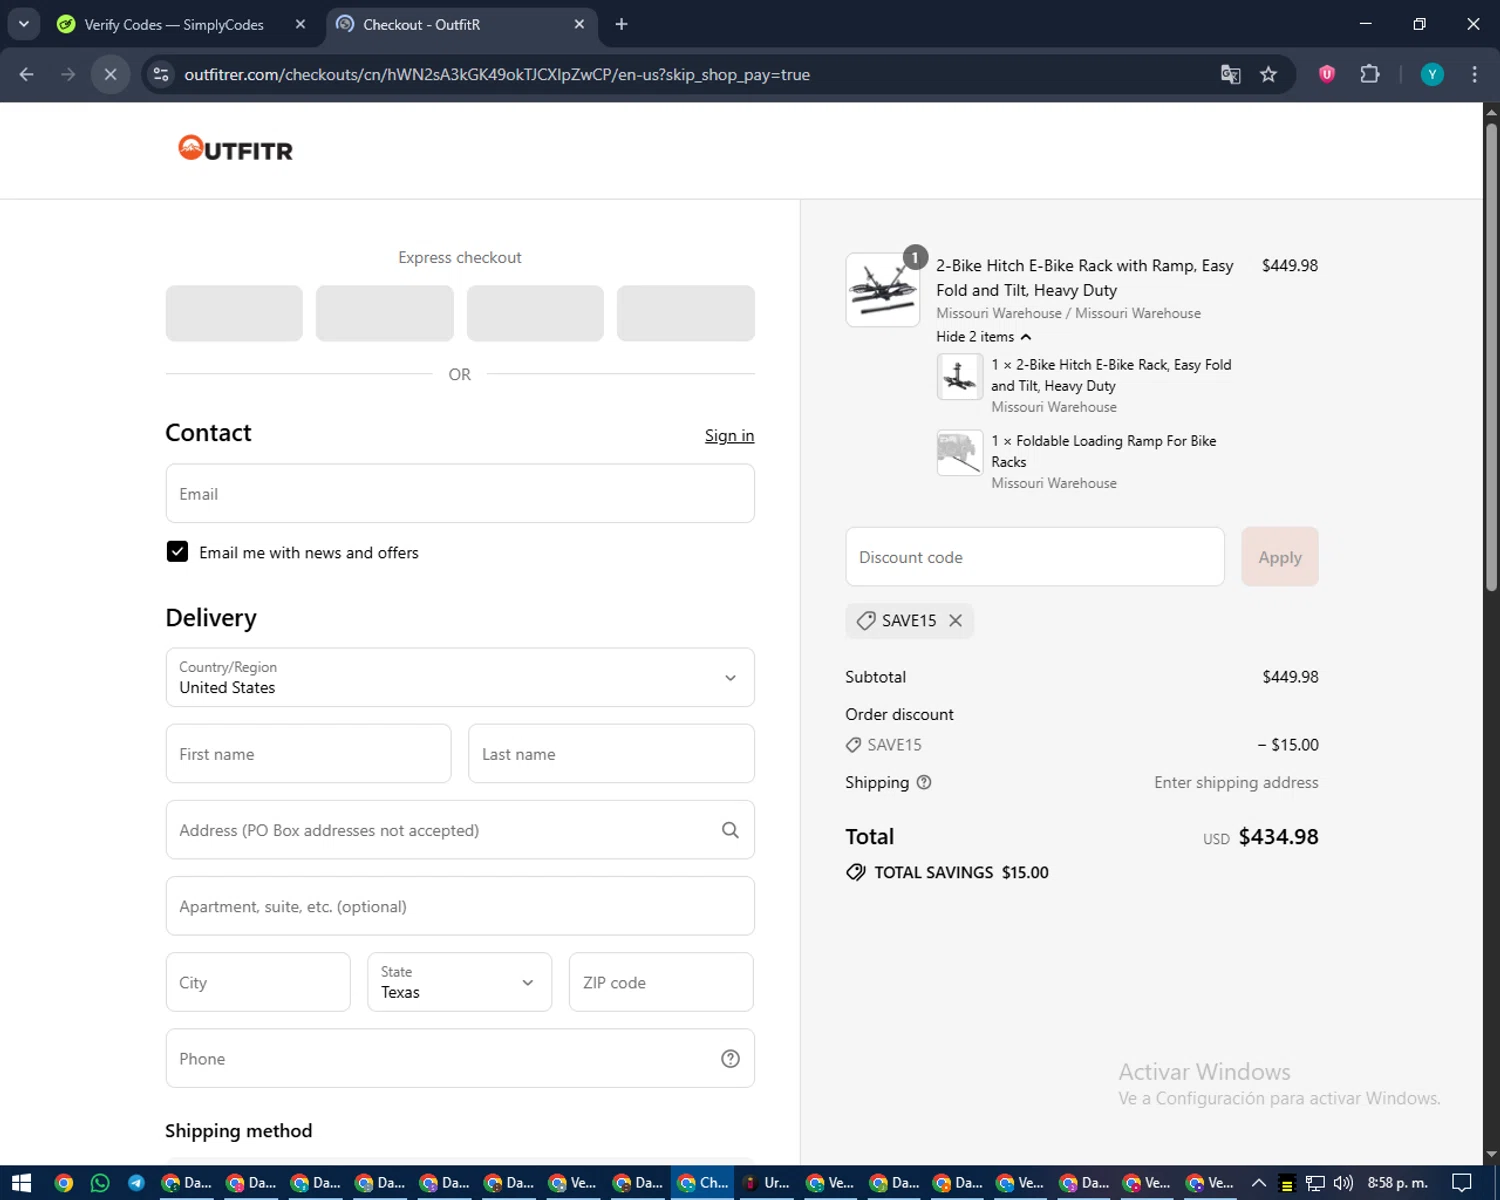The image size is (1500, 1200).
Task: Collapse the Hide 2 items expander
Action: coord(984,337)
